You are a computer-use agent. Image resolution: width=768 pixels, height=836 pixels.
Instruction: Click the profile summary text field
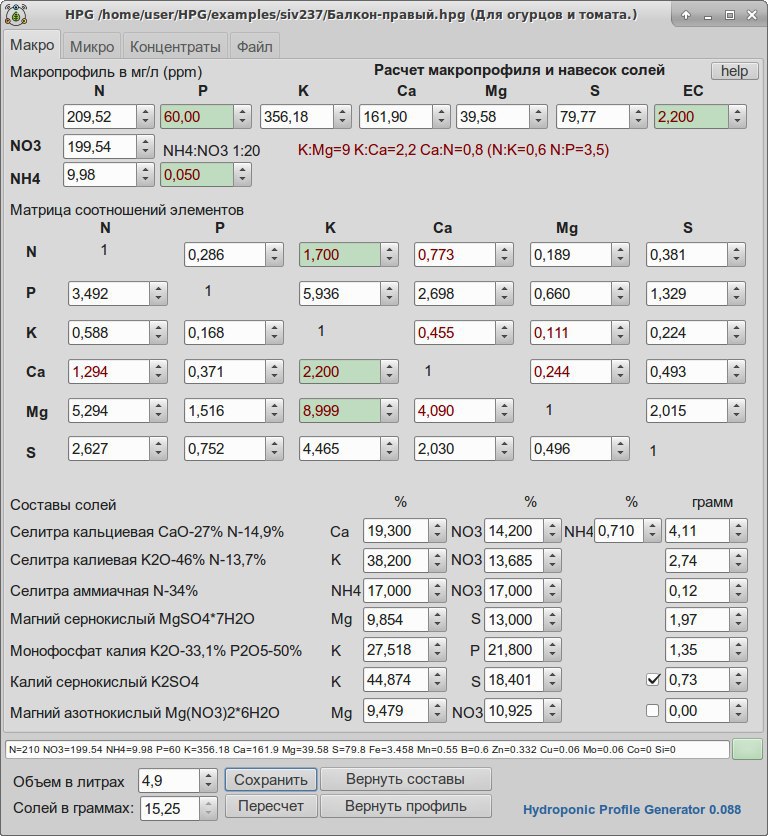[x=367, y=749]
